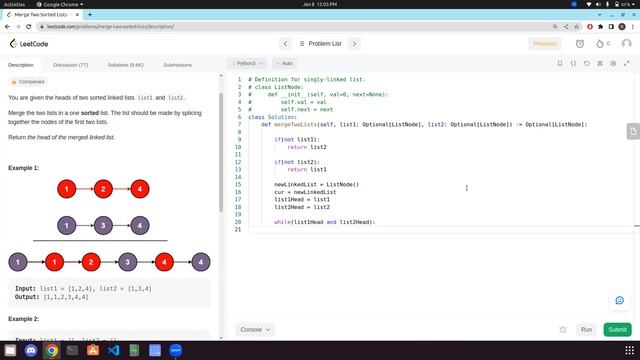Open editor shortcuts icon
Viewport: 640px width, 360px height.
[600, 63]
